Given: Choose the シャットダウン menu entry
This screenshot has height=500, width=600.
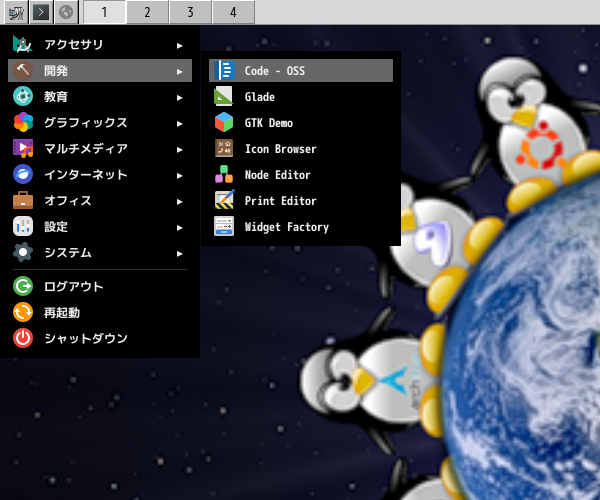Looking at the screenshot, I should point(100,338).
